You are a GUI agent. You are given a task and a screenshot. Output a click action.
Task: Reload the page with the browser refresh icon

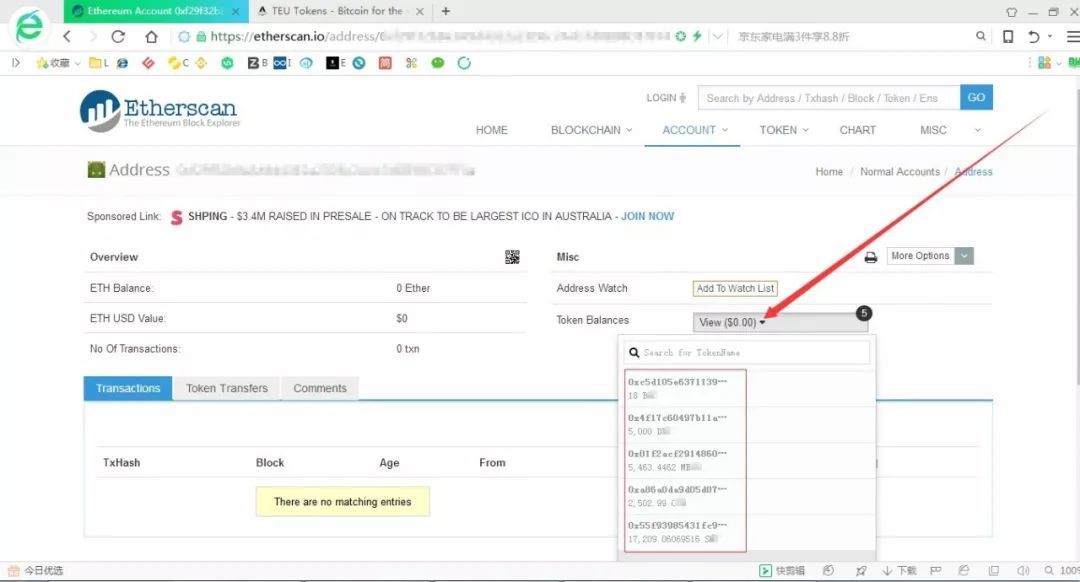coord(118,36)
